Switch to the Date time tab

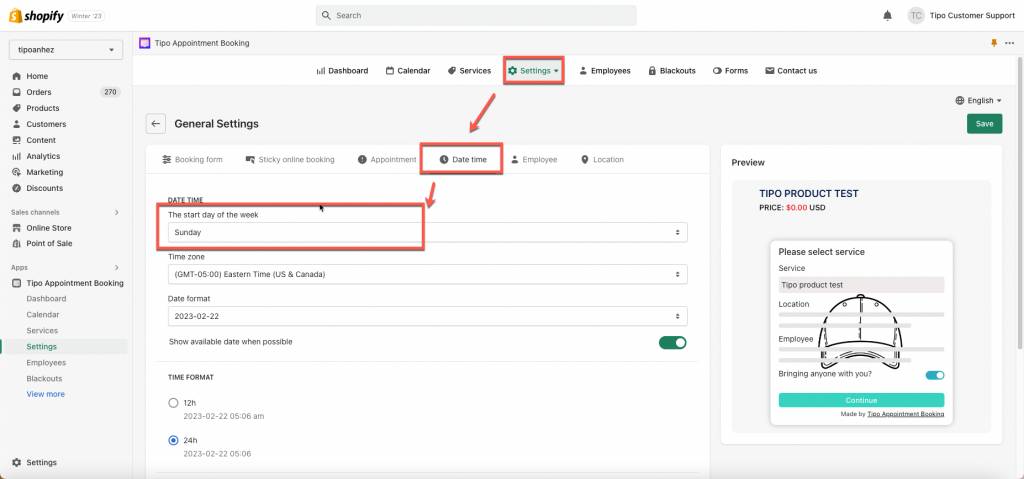(x=462, y=159)
